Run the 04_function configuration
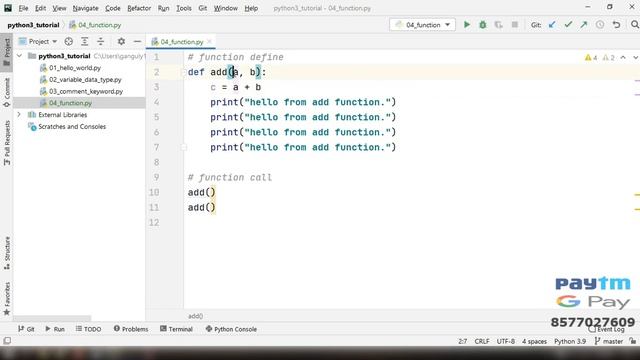 tap(467, 25)
